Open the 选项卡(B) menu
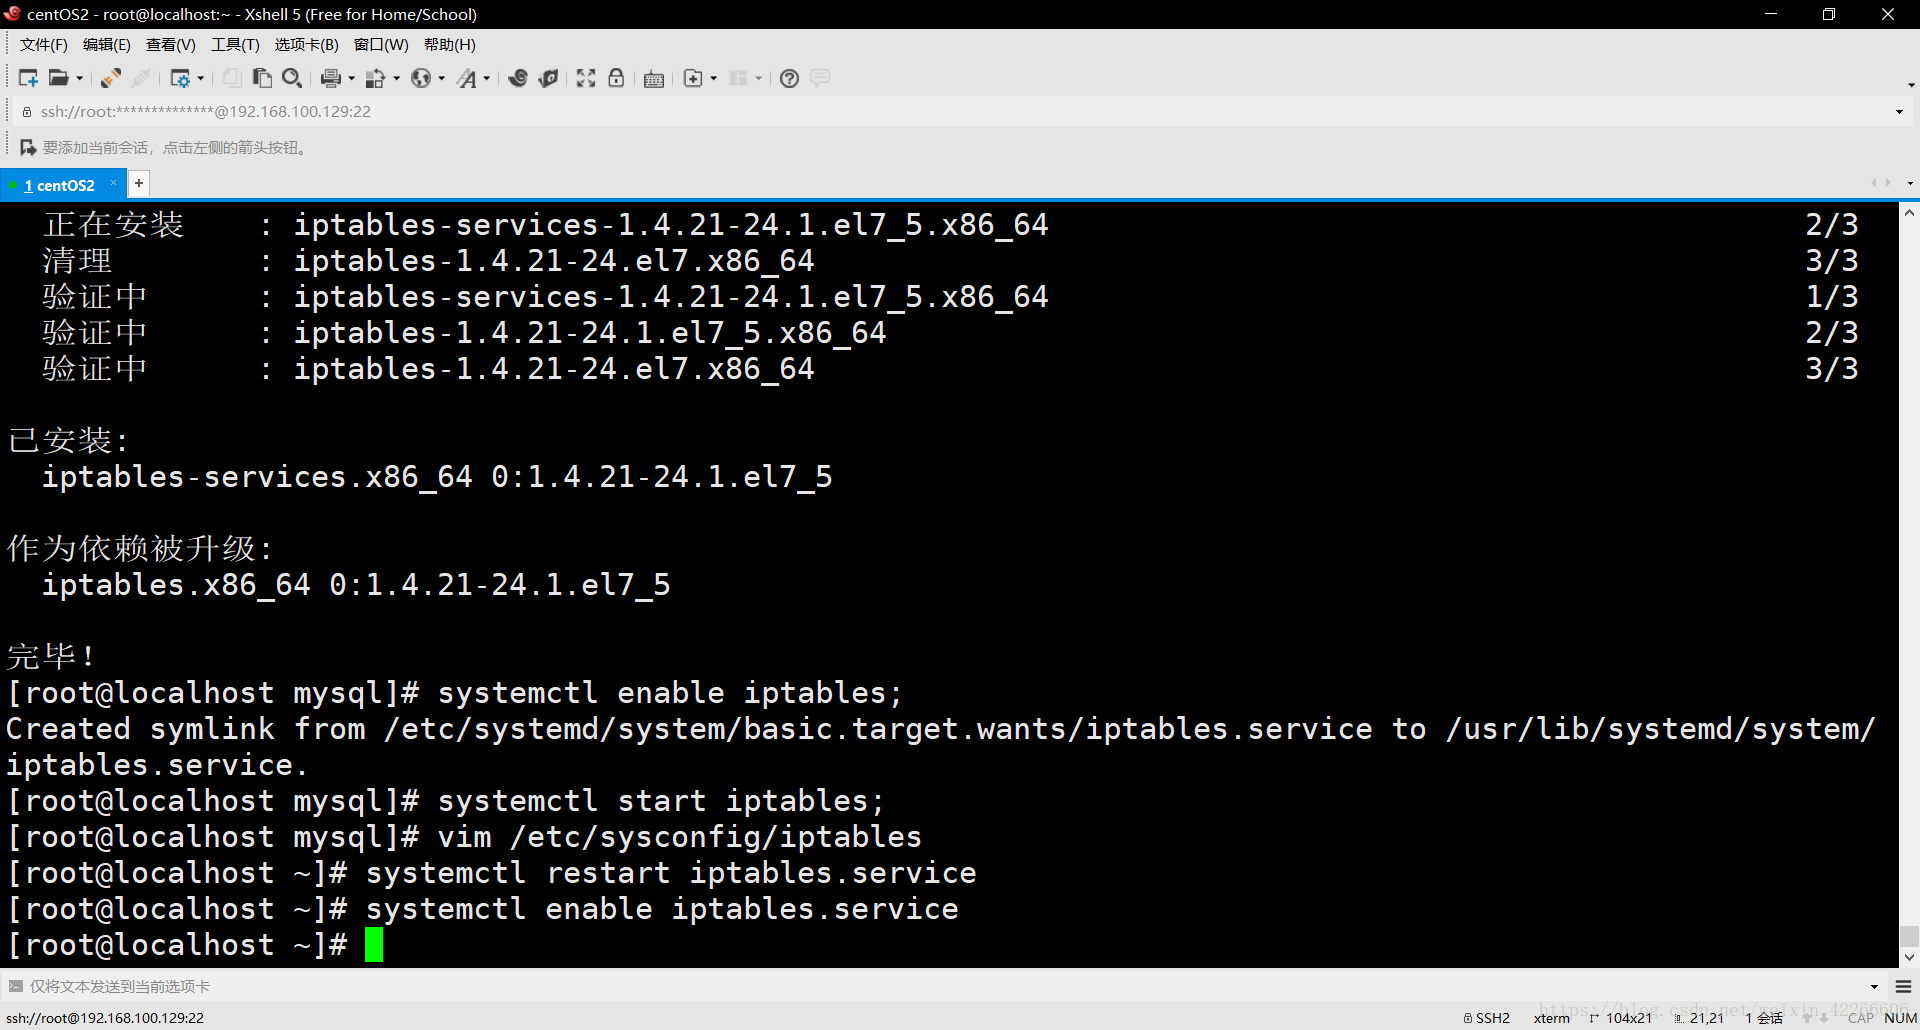Viewport: 1920px width, 1030px height. (x=307, y=45)
